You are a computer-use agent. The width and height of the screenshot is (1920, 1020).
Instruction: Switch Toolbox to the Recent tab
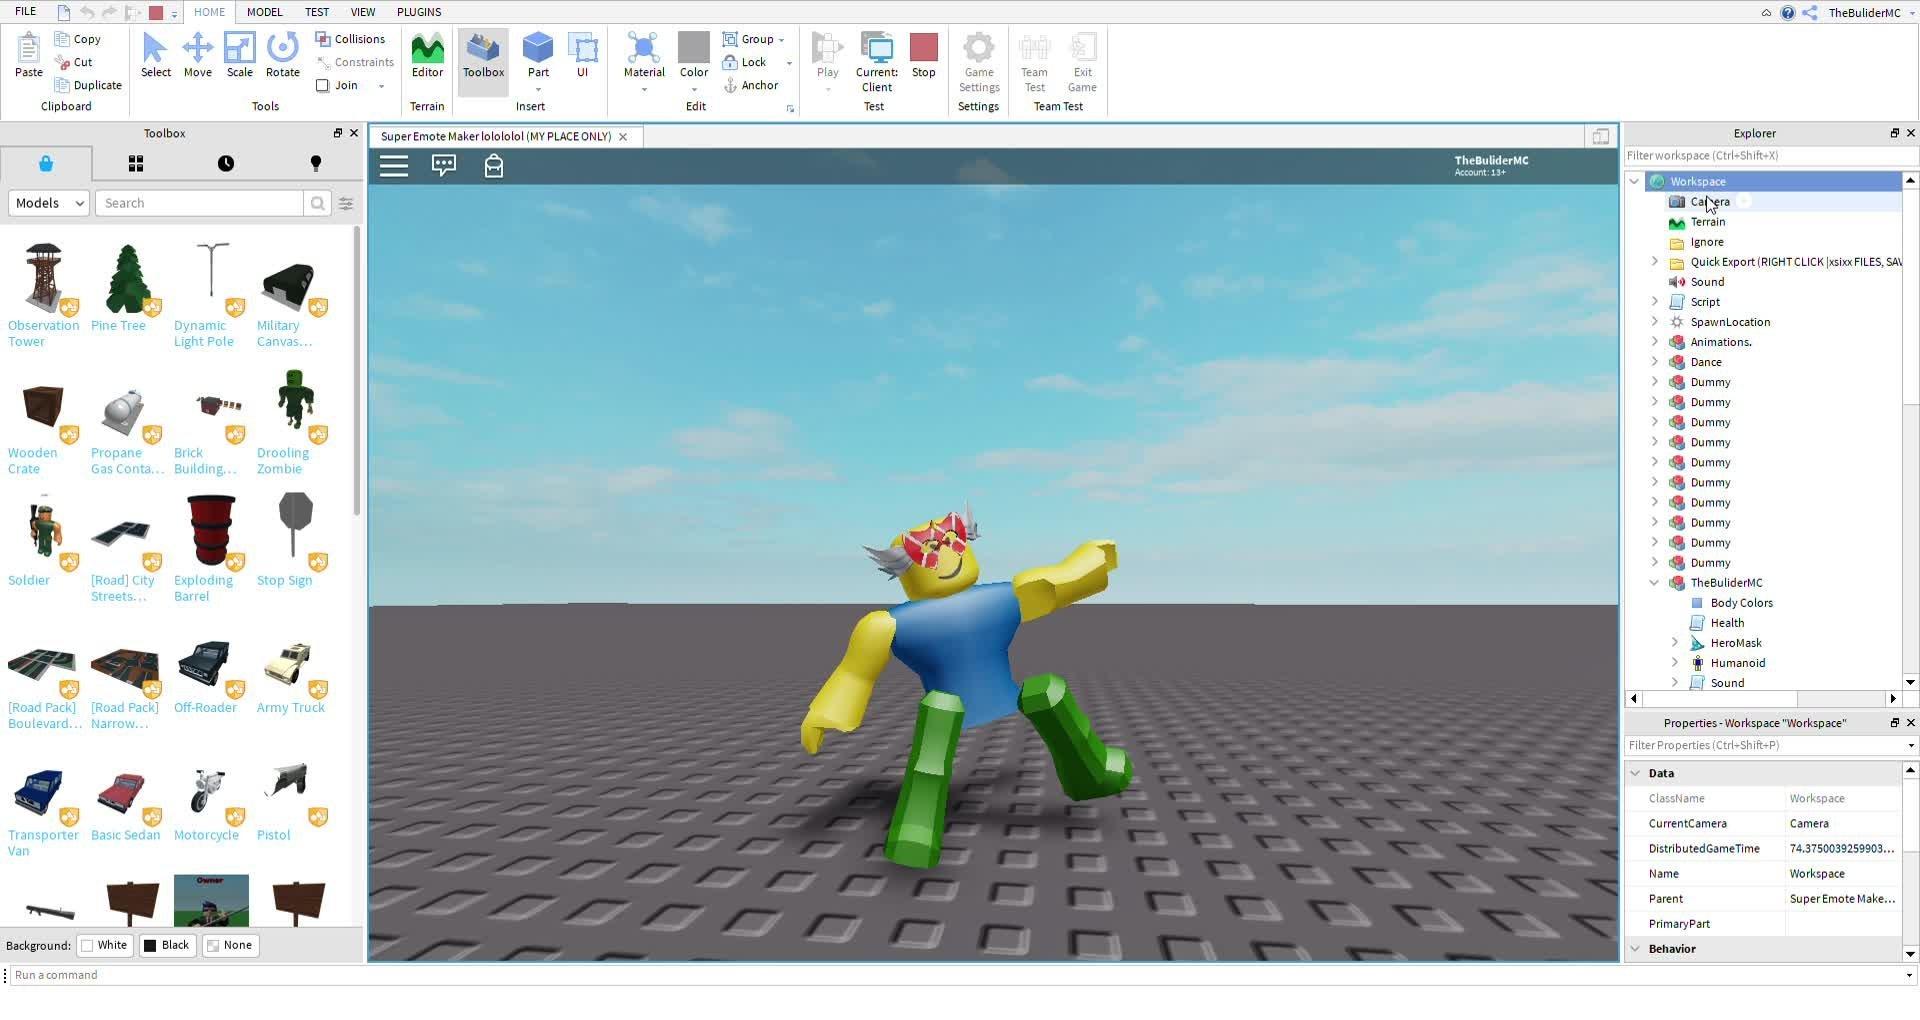(x=226, y=164)
